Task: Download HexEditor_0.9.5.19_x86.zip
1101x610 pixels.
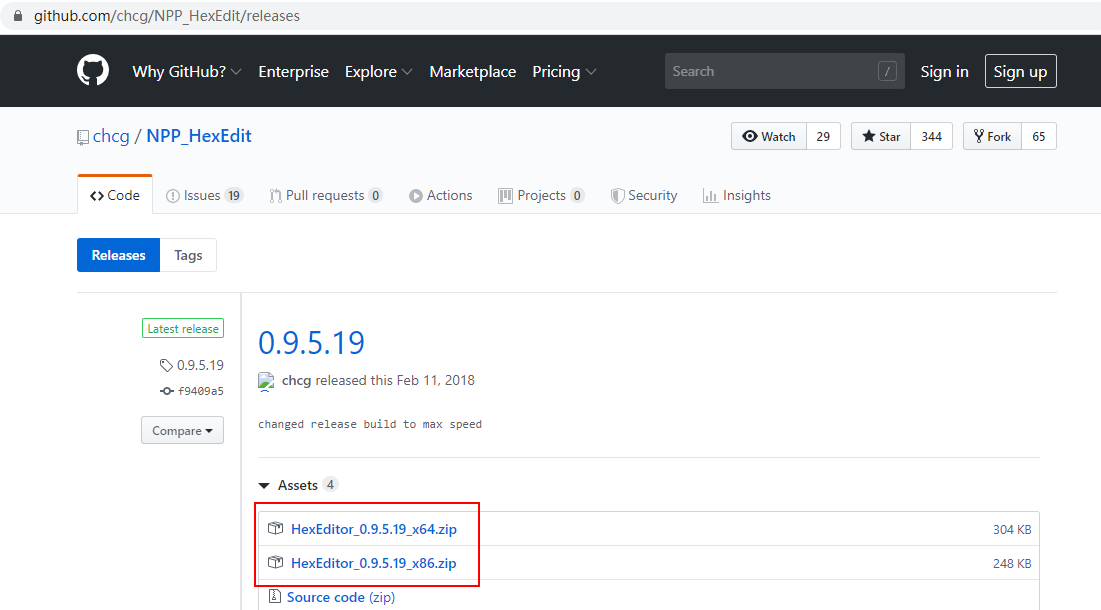Action: [x=374, y=563]
